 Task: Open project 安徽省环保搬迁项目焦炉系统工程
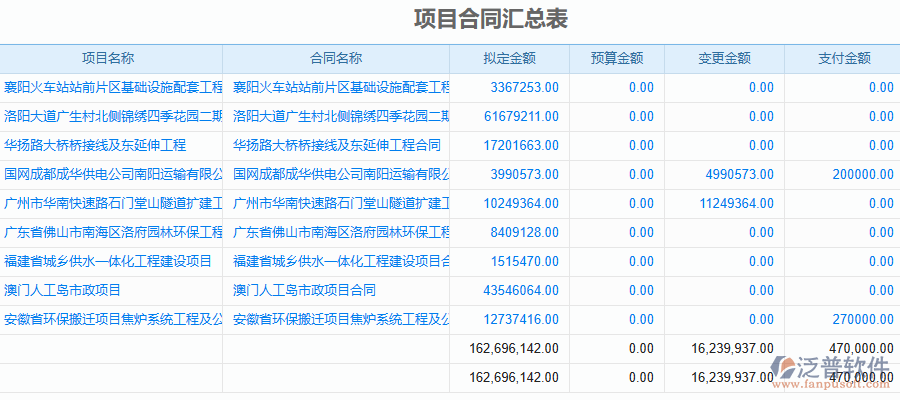point(113,320)
